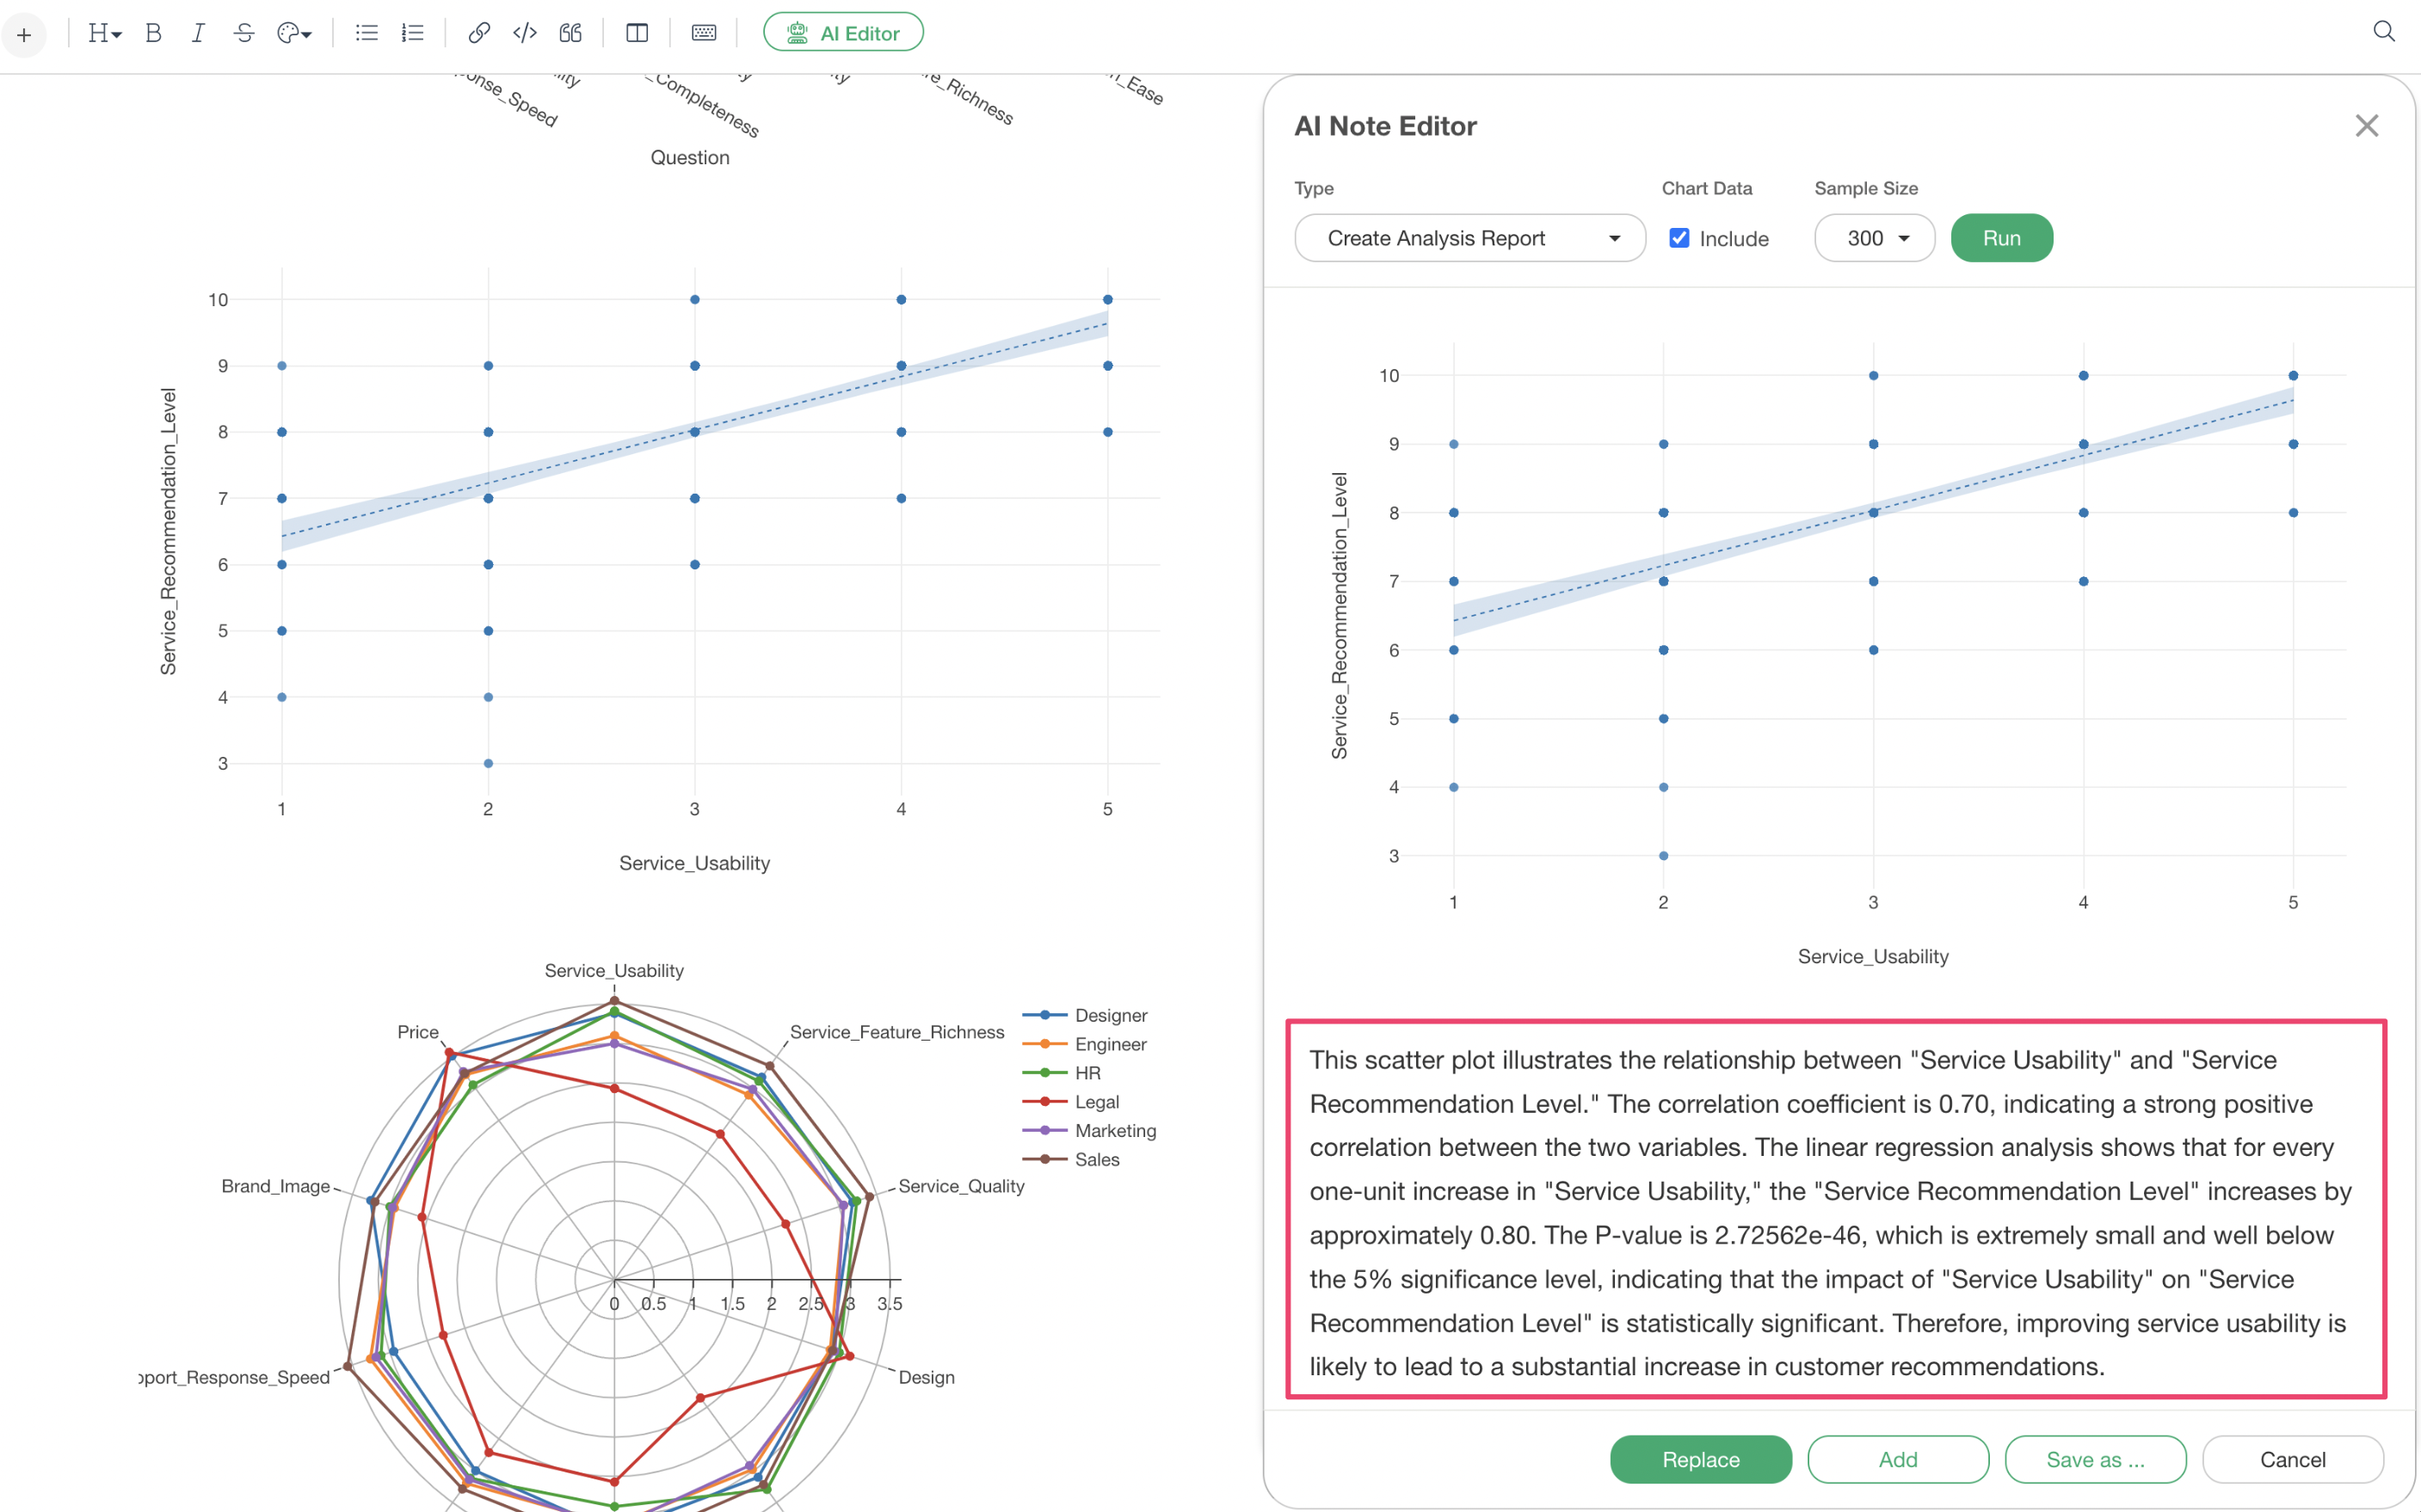Insert a code block
2421x1512 pixels.
pos(524,33)
